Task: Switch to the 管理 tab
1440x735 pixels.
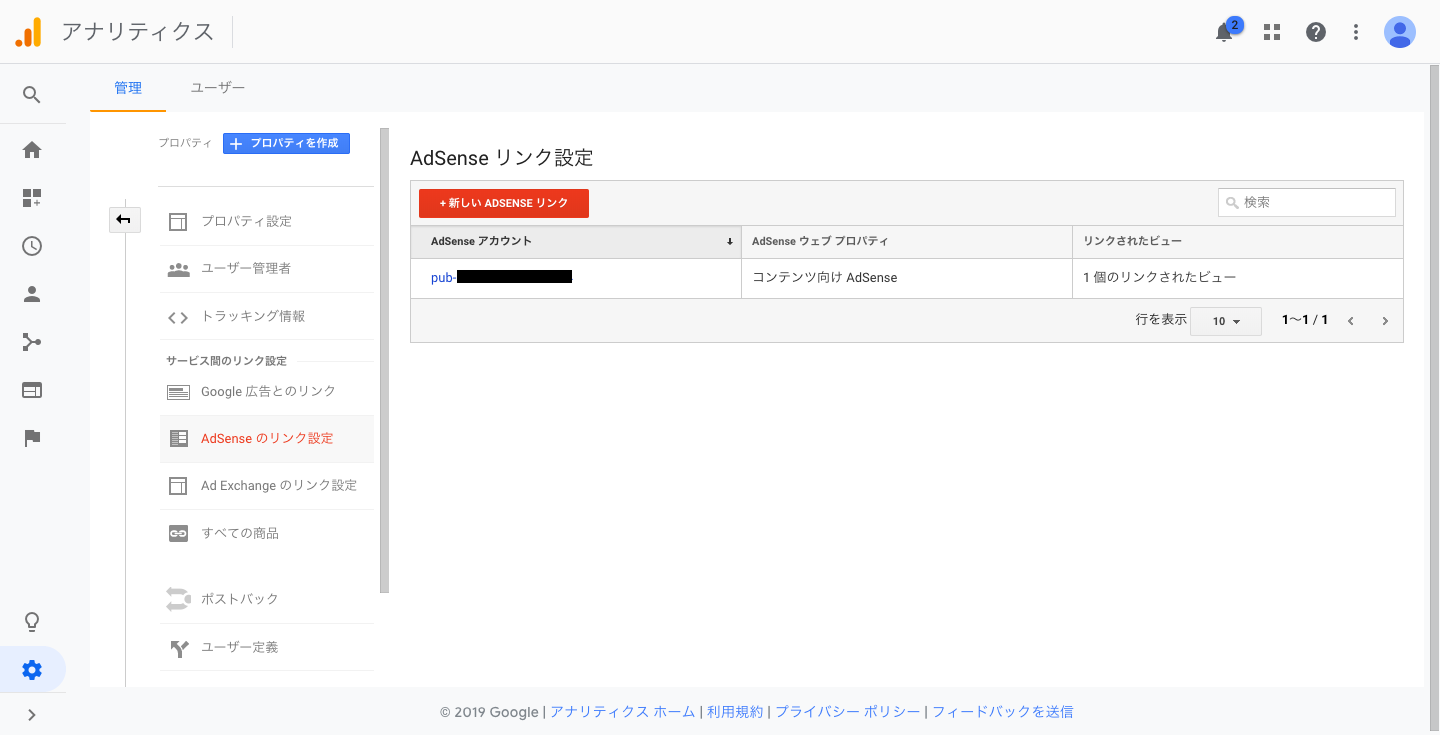Action: [x=128, y=88]
